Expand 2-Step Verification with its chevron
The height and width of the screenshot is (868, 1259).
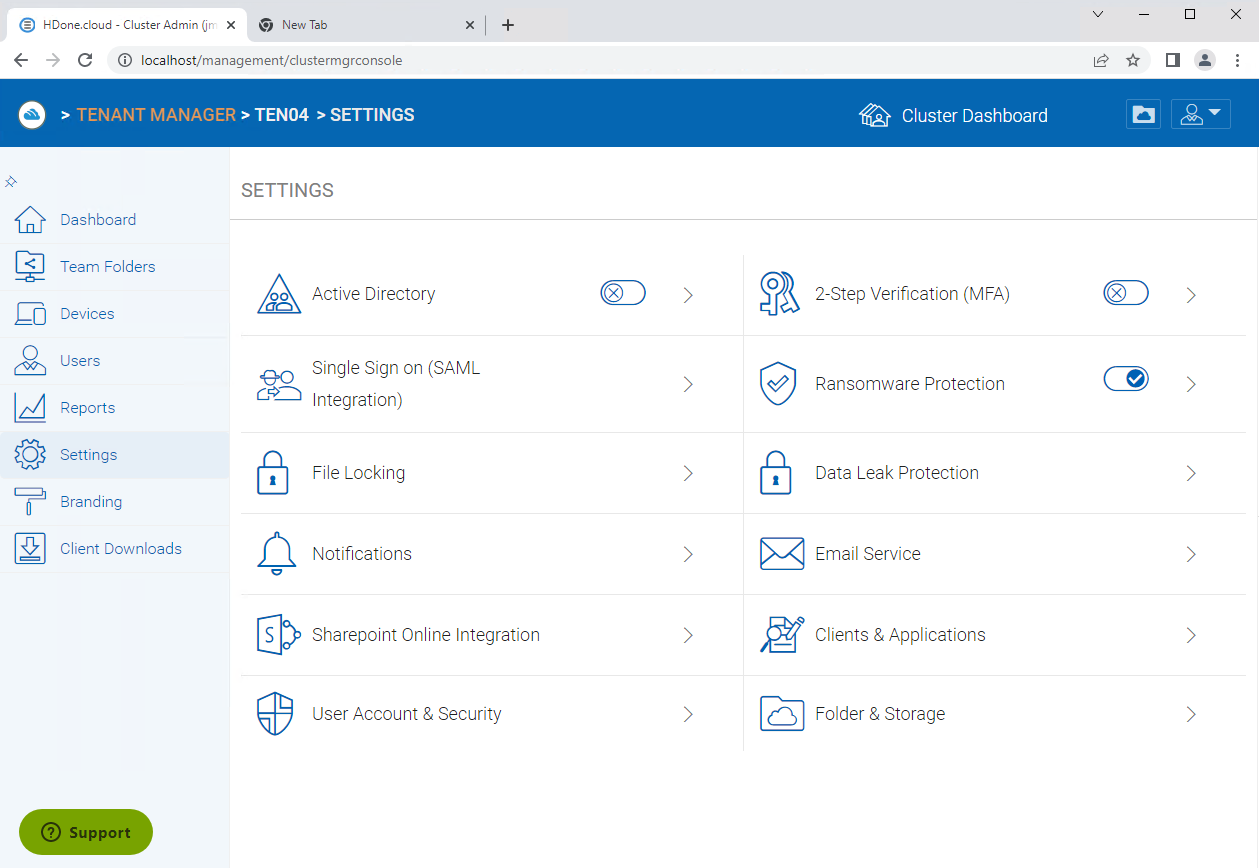coord(1191,295)
